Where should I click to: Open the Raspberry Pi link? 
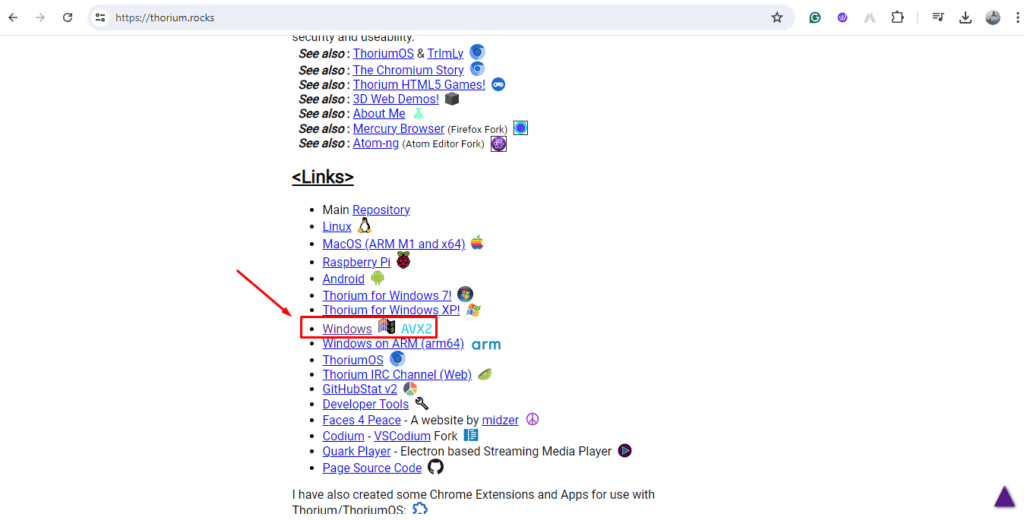(356, 262)
